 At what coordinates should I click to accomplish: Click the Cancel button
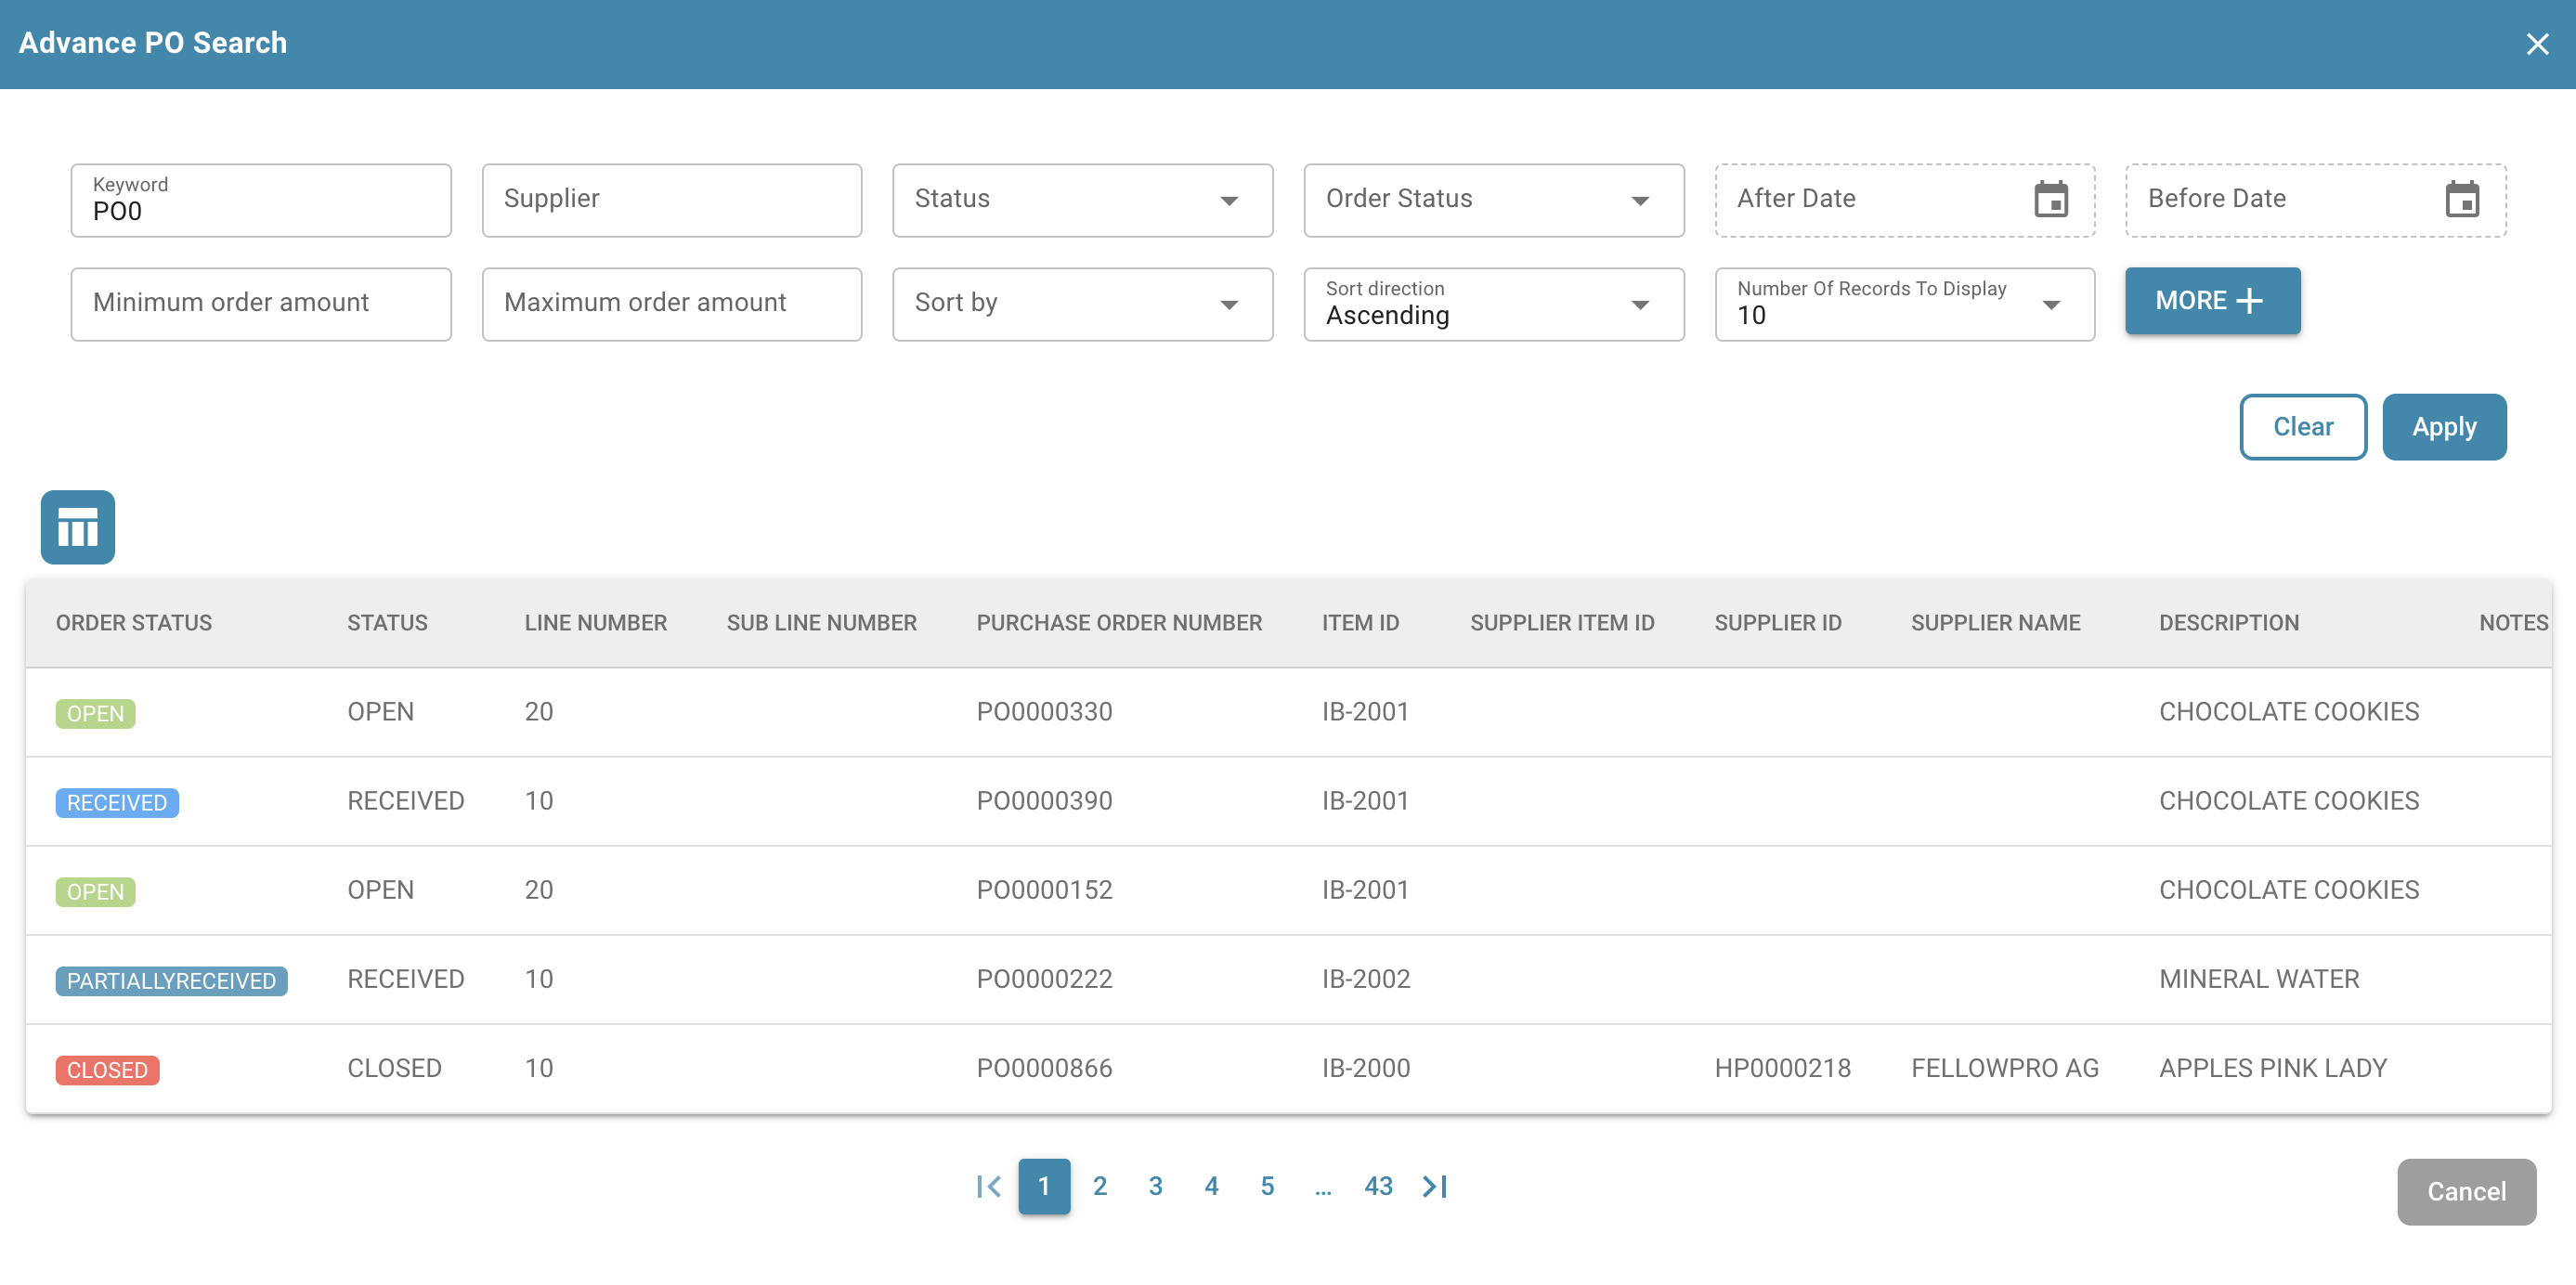pos(2465,1191)
